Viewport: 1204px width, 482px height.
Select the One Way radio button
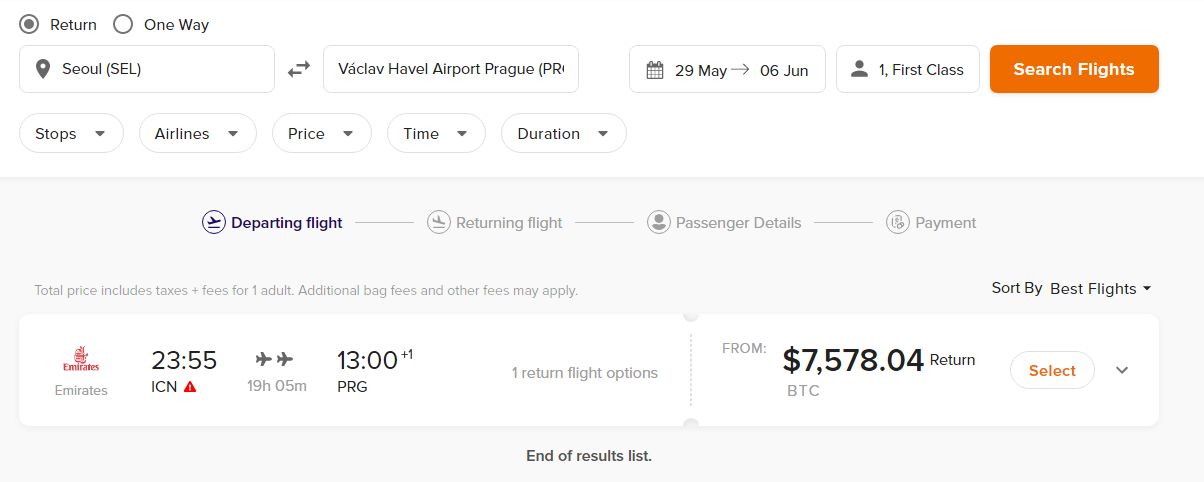[x=123, y=24]
